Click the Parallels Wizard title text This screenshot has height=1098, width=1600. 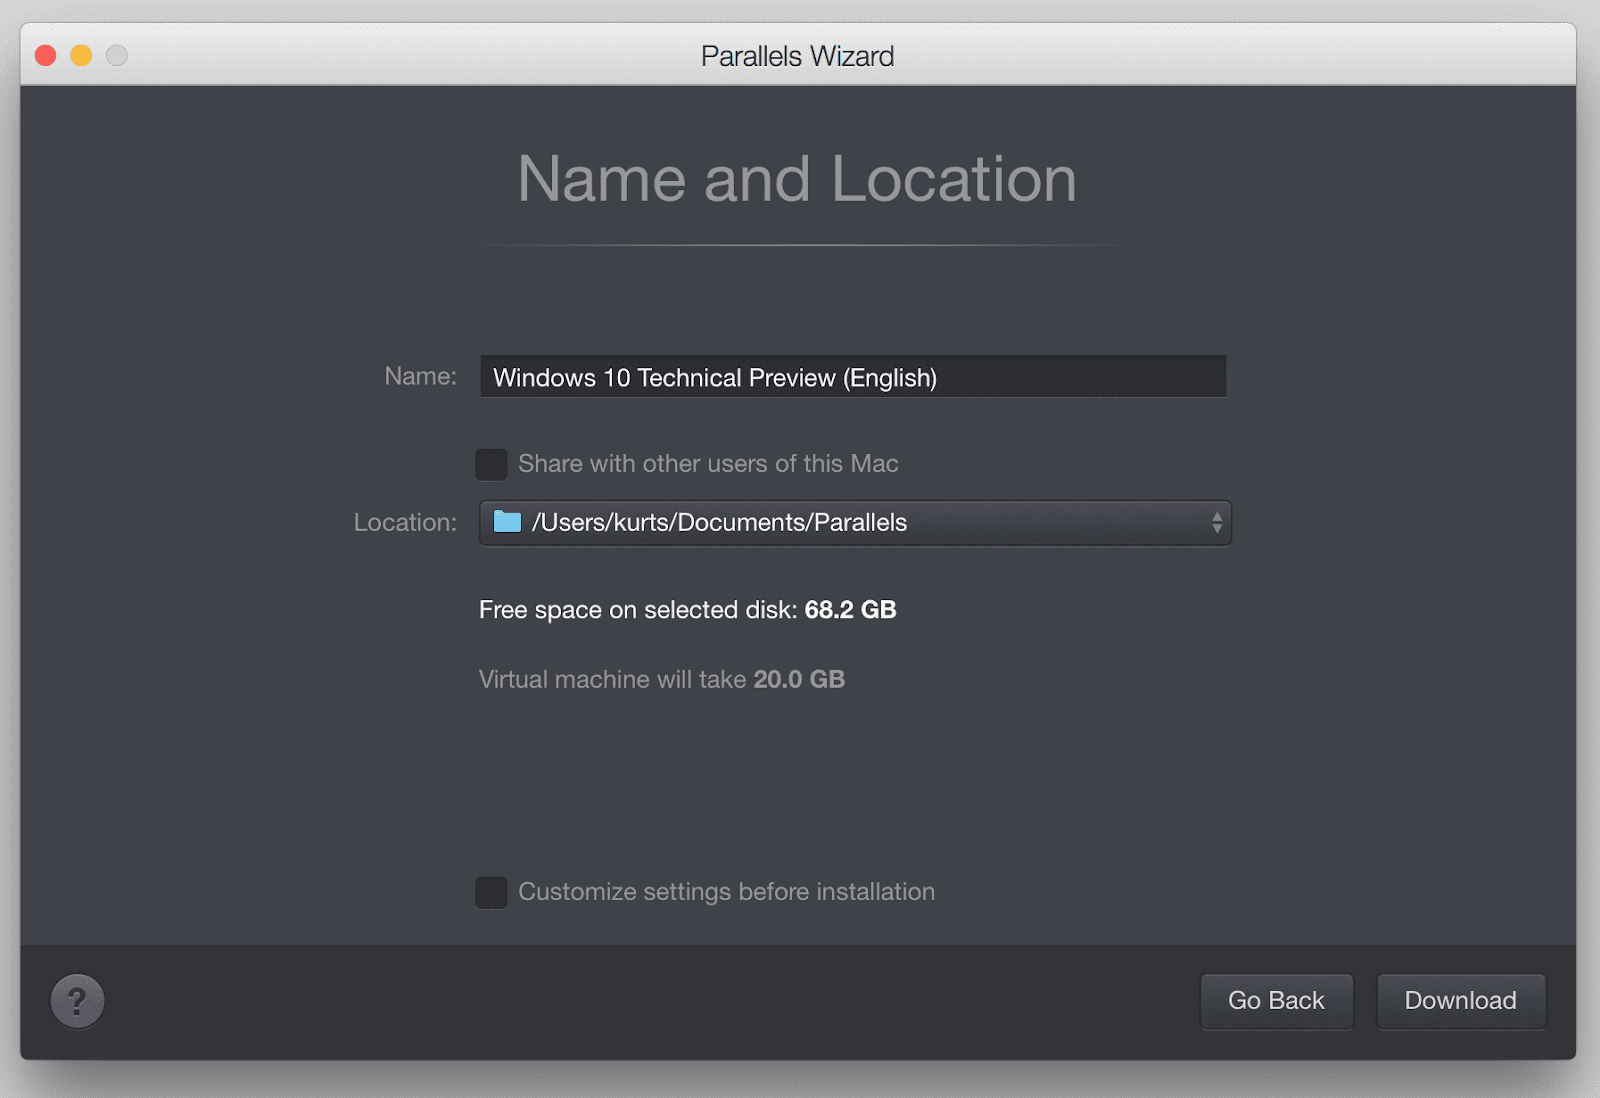point(797,56)
